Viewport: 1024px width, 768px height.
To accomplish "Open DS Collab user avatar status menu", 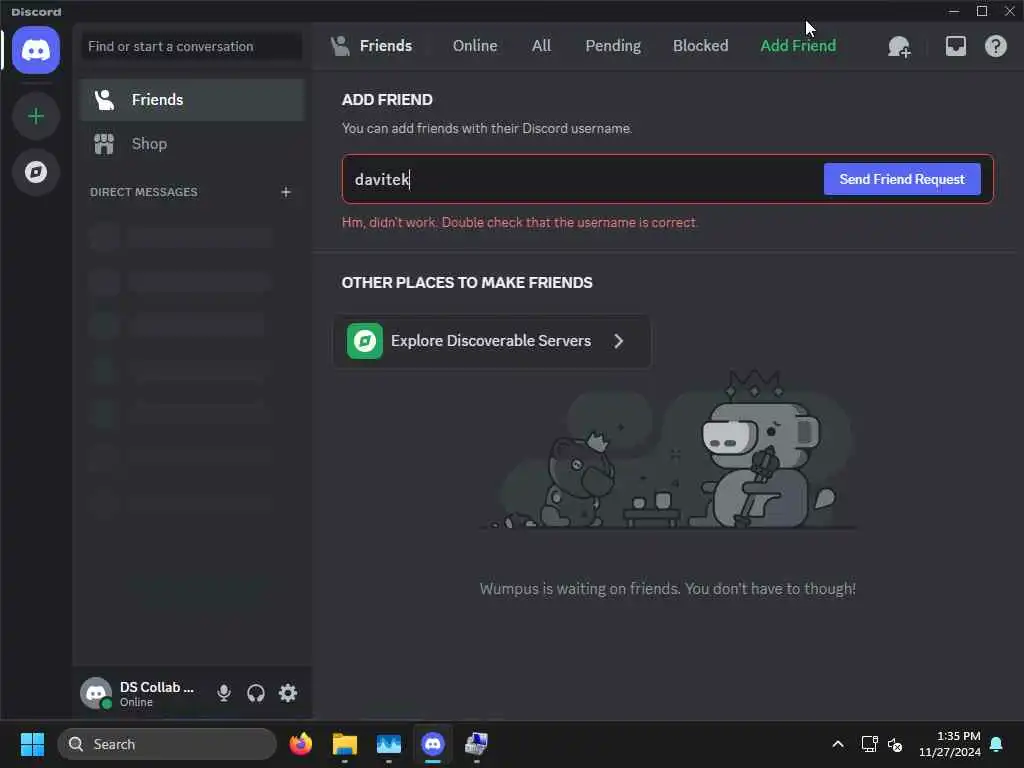I will click(x=96, y=693).
